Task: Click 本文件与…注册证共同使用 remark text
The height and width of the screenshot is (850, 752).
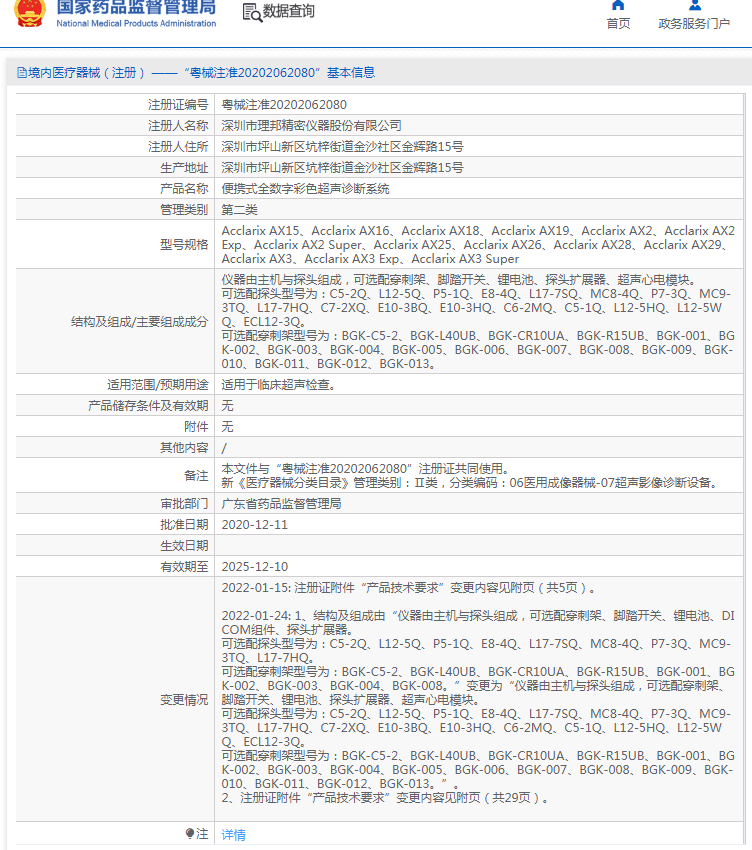Action: (x=365, y=469)
